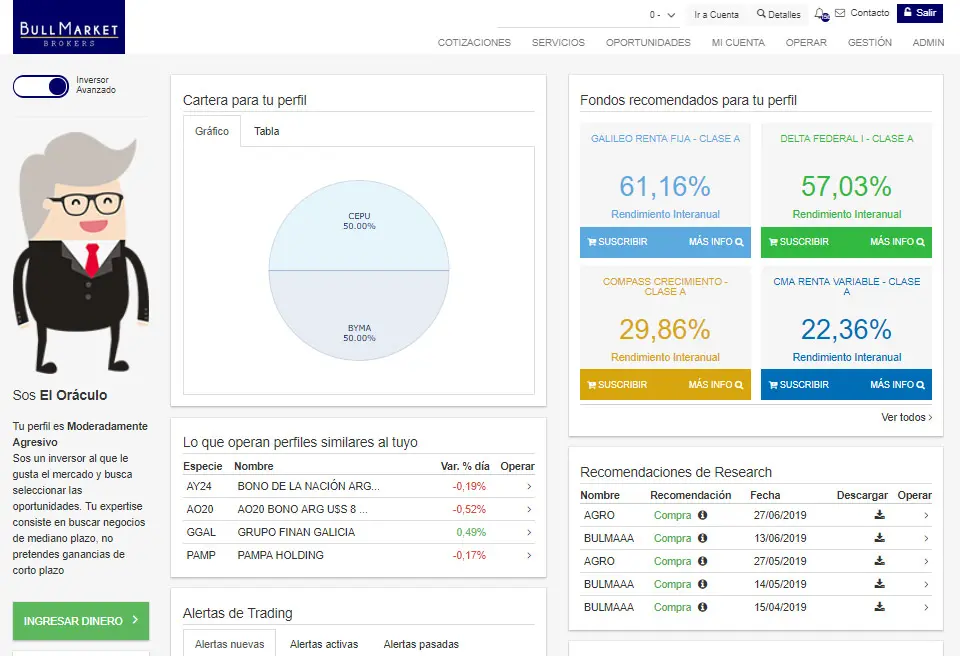Viewport: 960px width, 656px height.
Task: Open operate chevron for GGAL row
Action: (x=529, y=532)
